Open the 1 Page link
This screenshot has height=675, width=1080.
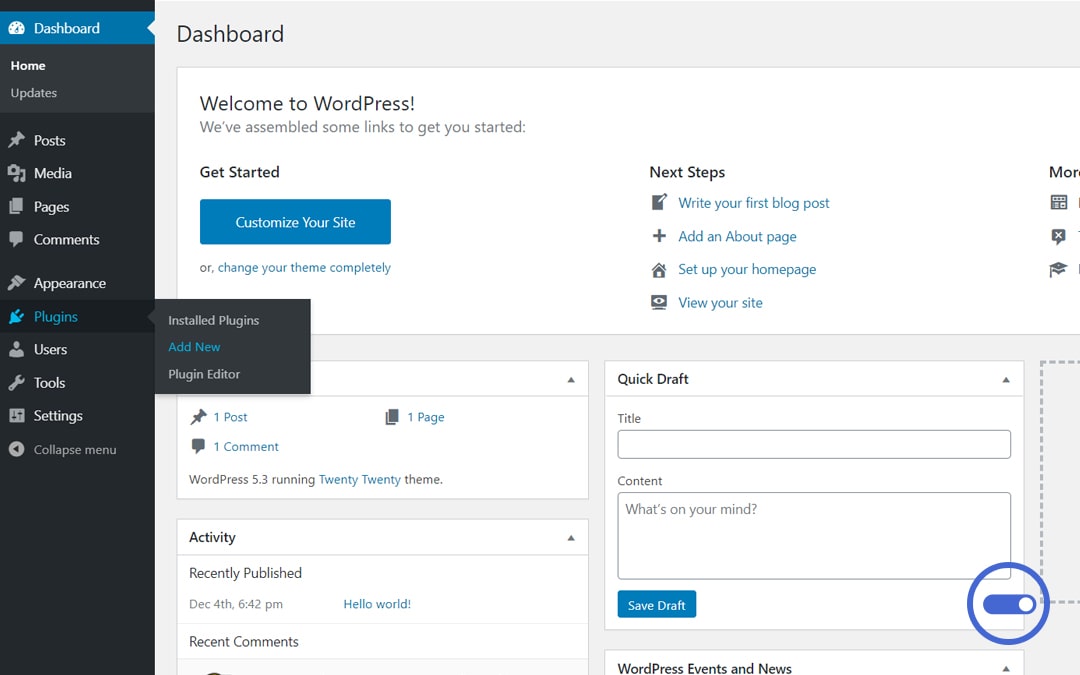coord(426,417)
